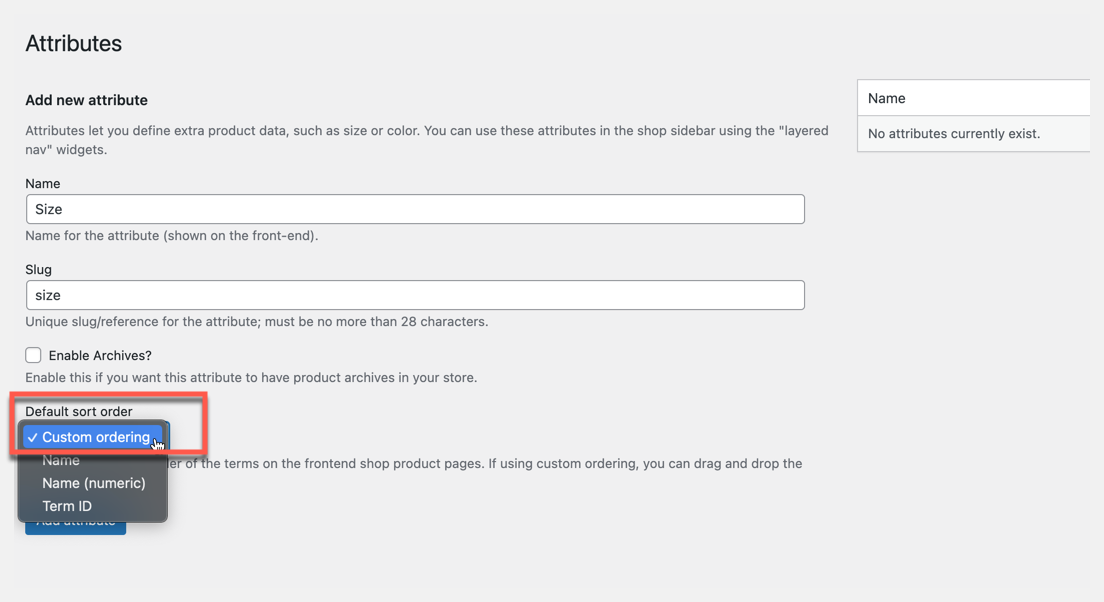Click the "Name" label above the Size field
The image size is (1104, 602).
point(43,184)
